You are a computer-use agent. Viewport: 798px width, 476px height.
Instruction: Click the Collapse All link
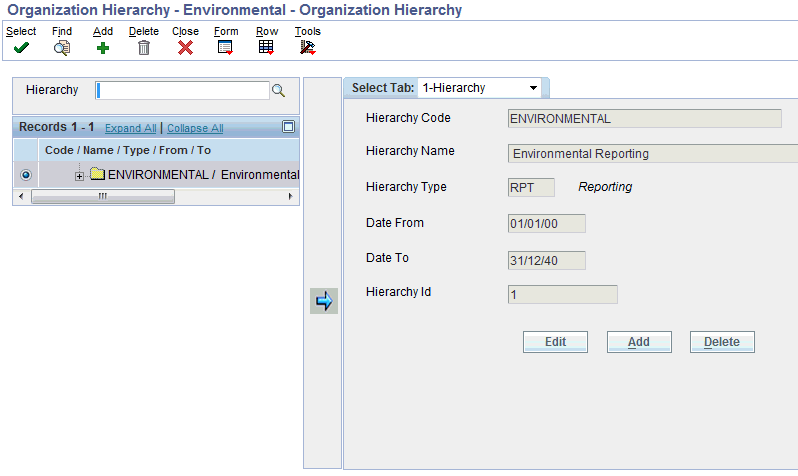point(195,128)
